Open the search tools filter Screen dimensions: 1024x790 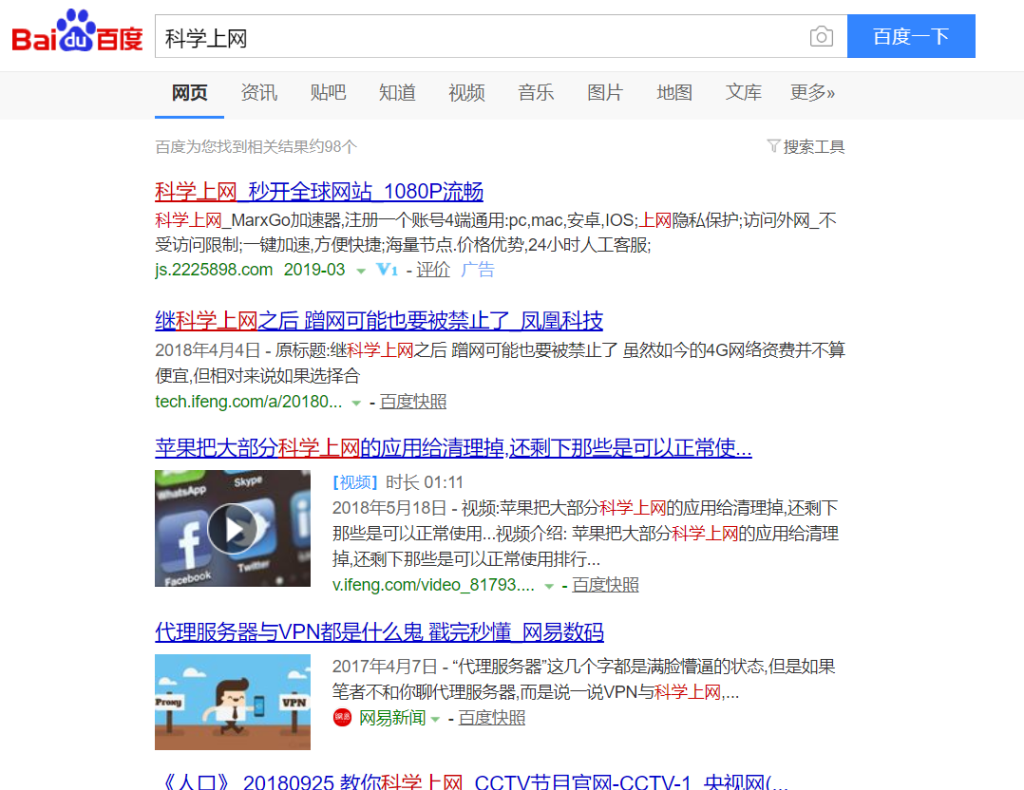click(805, 146)
